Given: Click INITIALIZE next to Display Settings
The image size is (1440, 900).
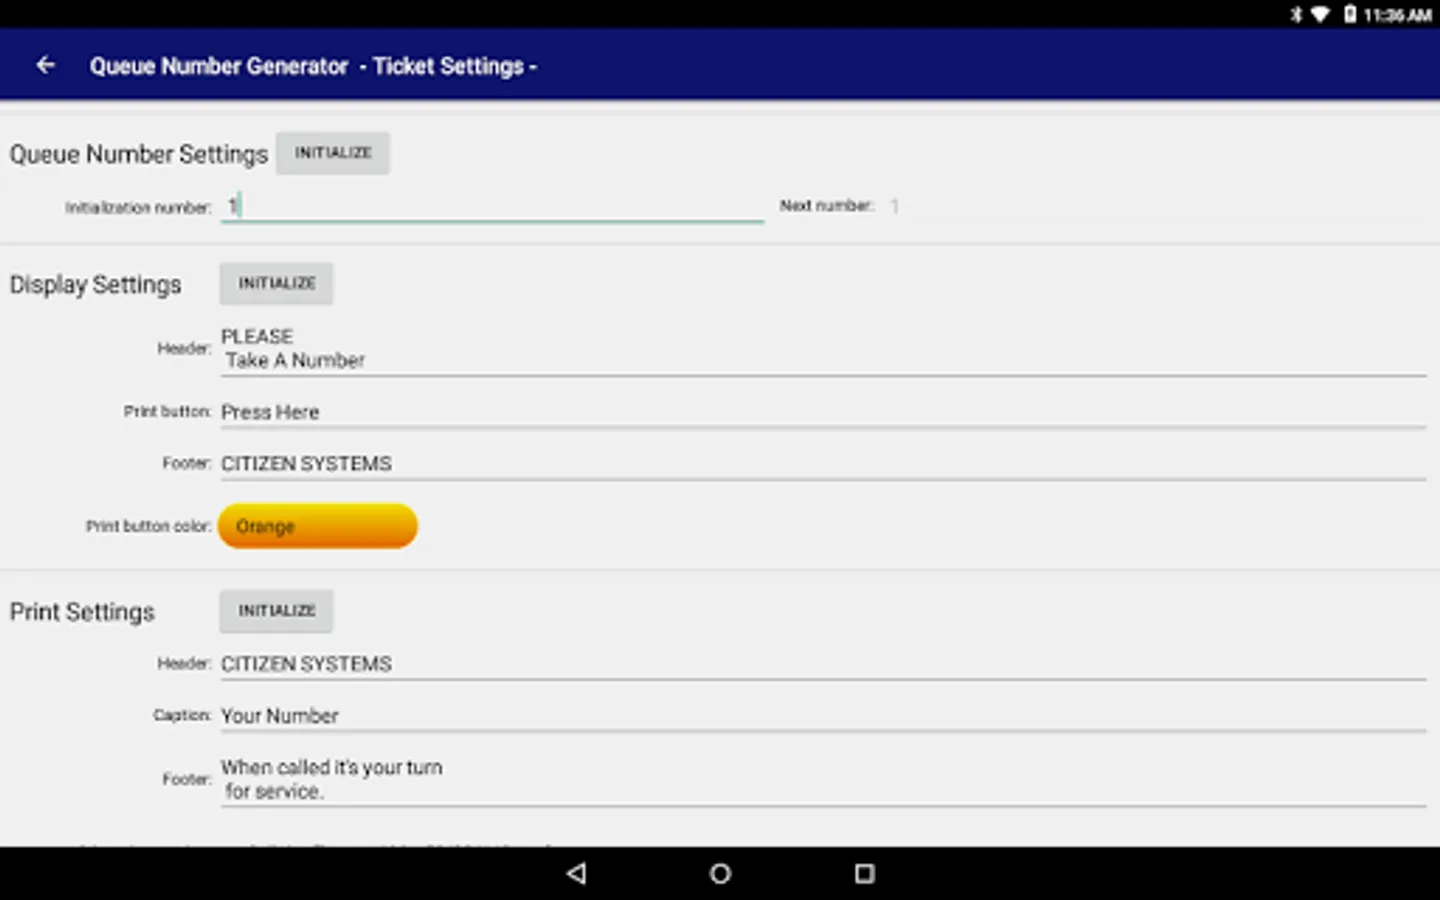Looking at the screenshot, I should [277, 284].
